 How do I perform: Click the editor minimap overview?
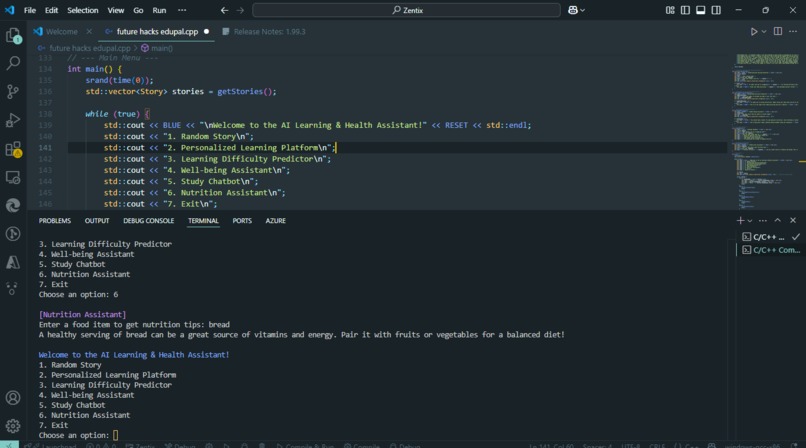[x=766, y=131]
